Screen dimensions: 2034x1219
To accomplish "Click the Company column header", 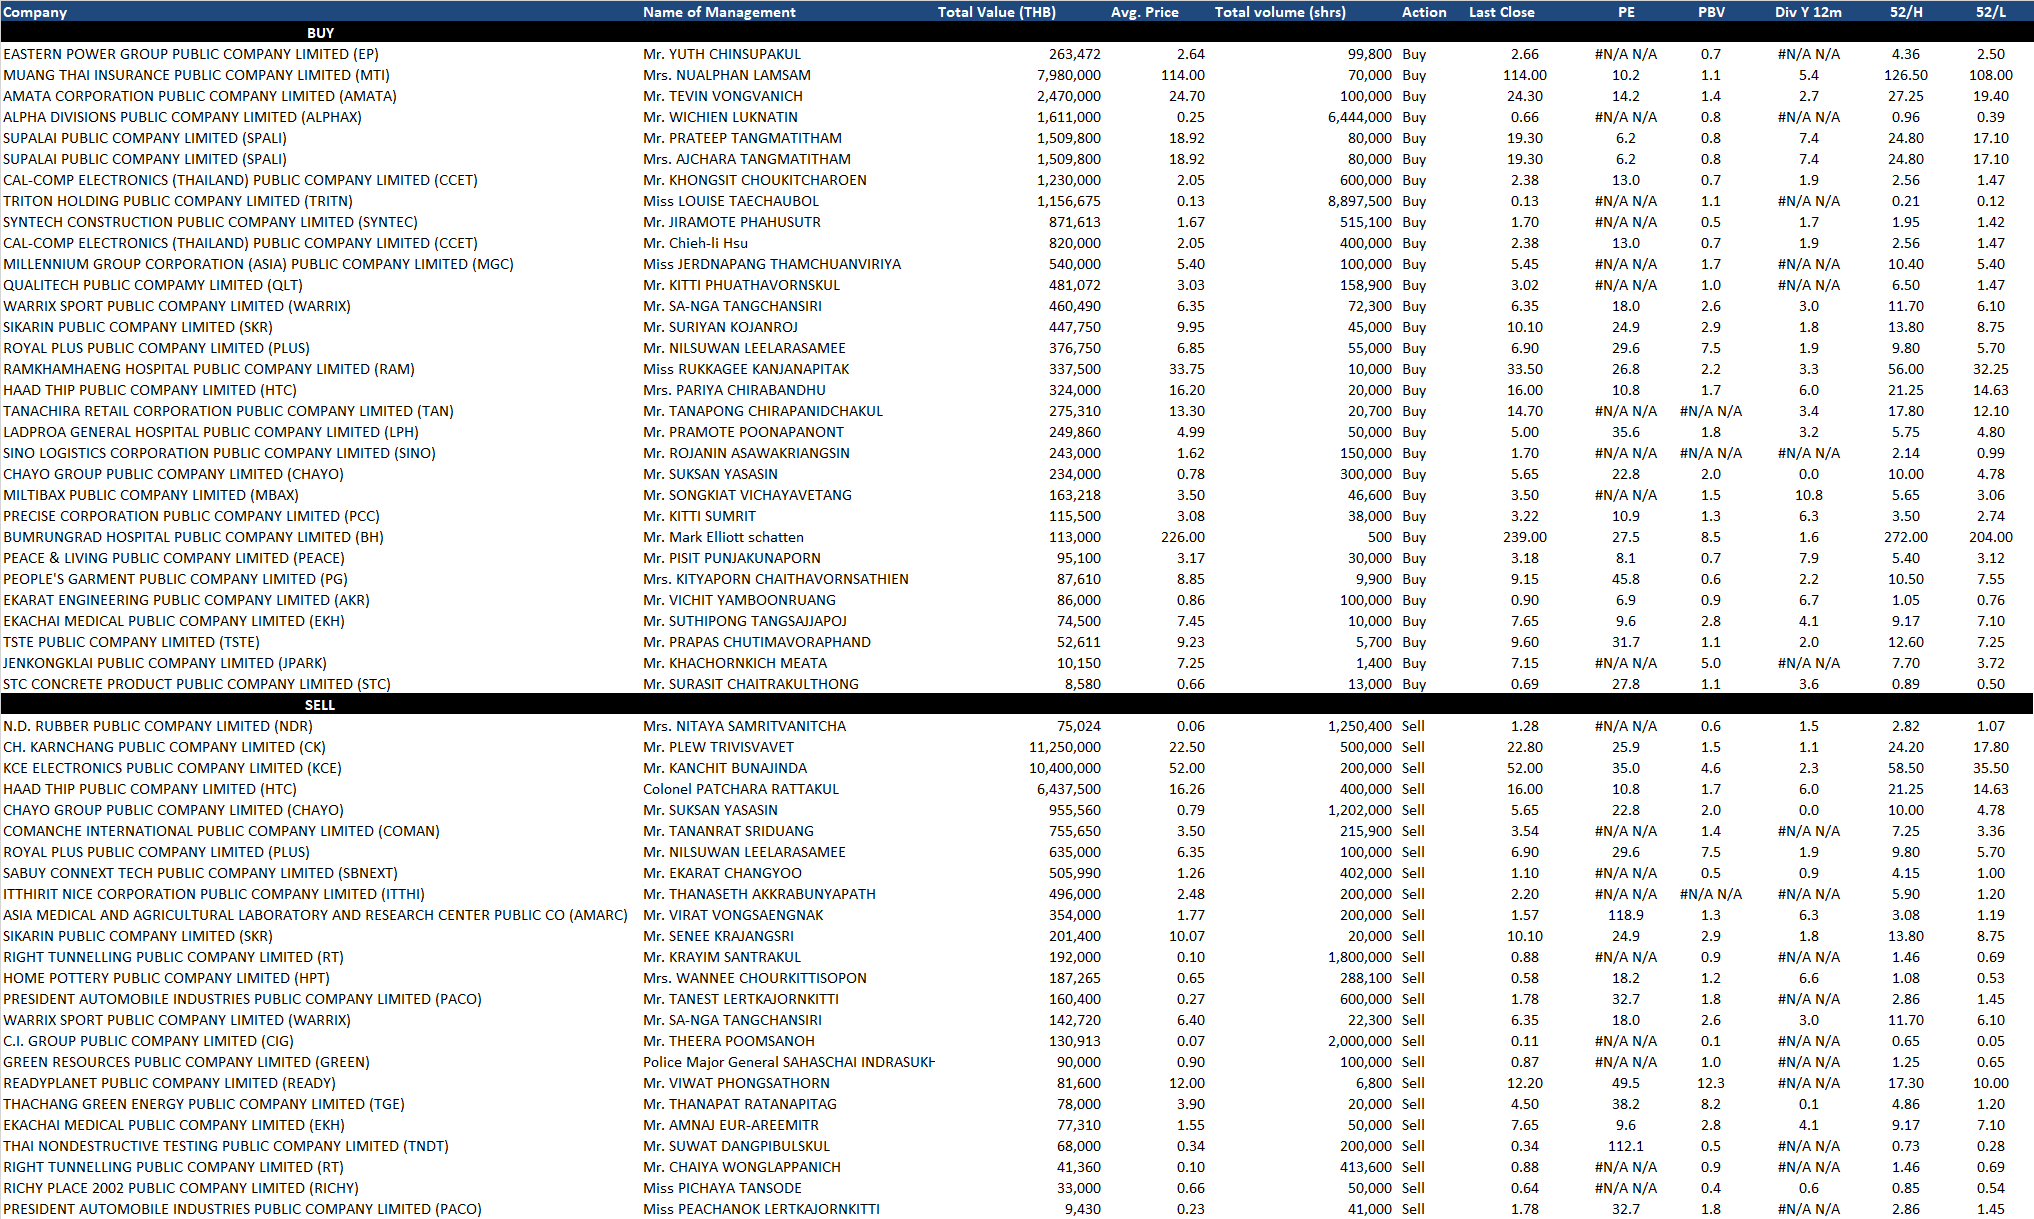I will [35, 12].
